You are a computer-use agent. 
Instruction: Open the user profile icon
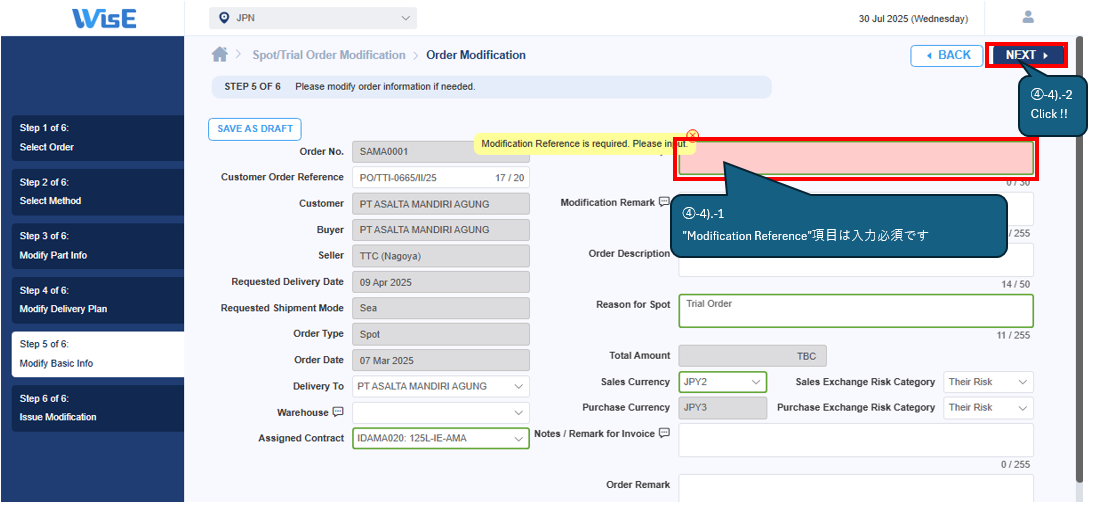(x=1028, y=17)
